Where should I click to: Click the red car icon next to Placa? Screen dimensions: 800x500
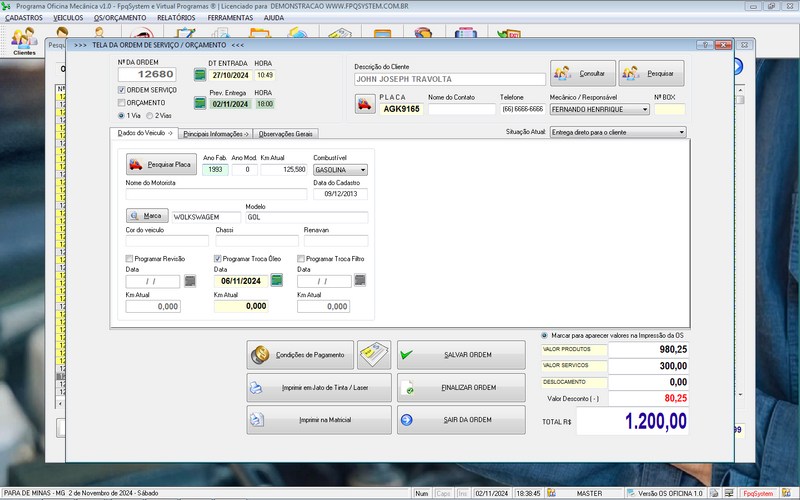click(x=364, y=103)
